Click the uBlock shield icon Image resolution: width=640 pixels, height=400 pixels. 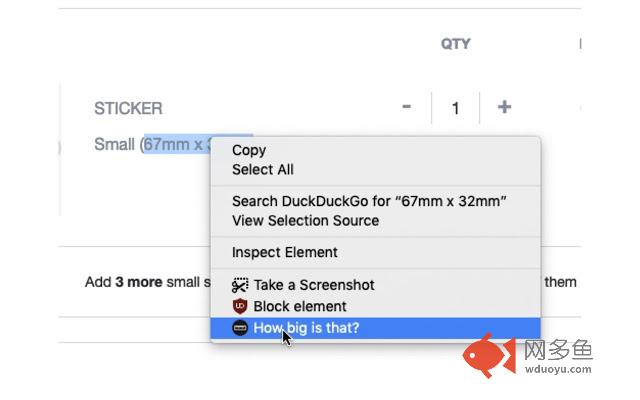[240, 306]
